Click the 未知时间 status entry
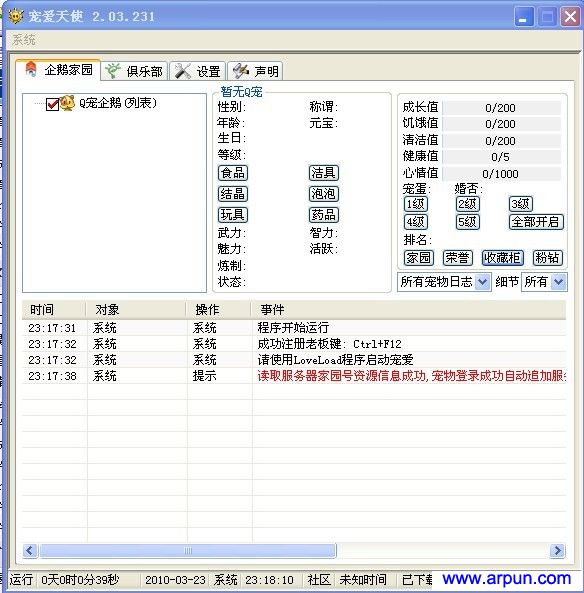The image size is (584, 593). 362,579
